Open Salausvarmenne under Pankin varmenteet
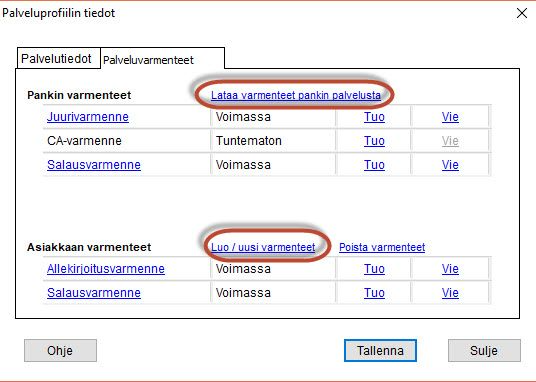Viewport: 536px width, 382px height. [x=94, y=165]
